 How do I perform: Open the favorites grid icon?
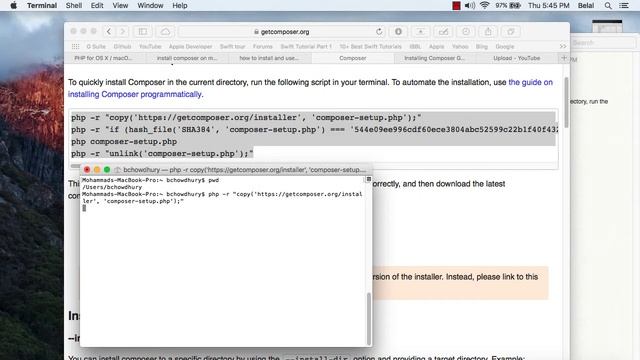pyautogui.click(x=76, y=47)
